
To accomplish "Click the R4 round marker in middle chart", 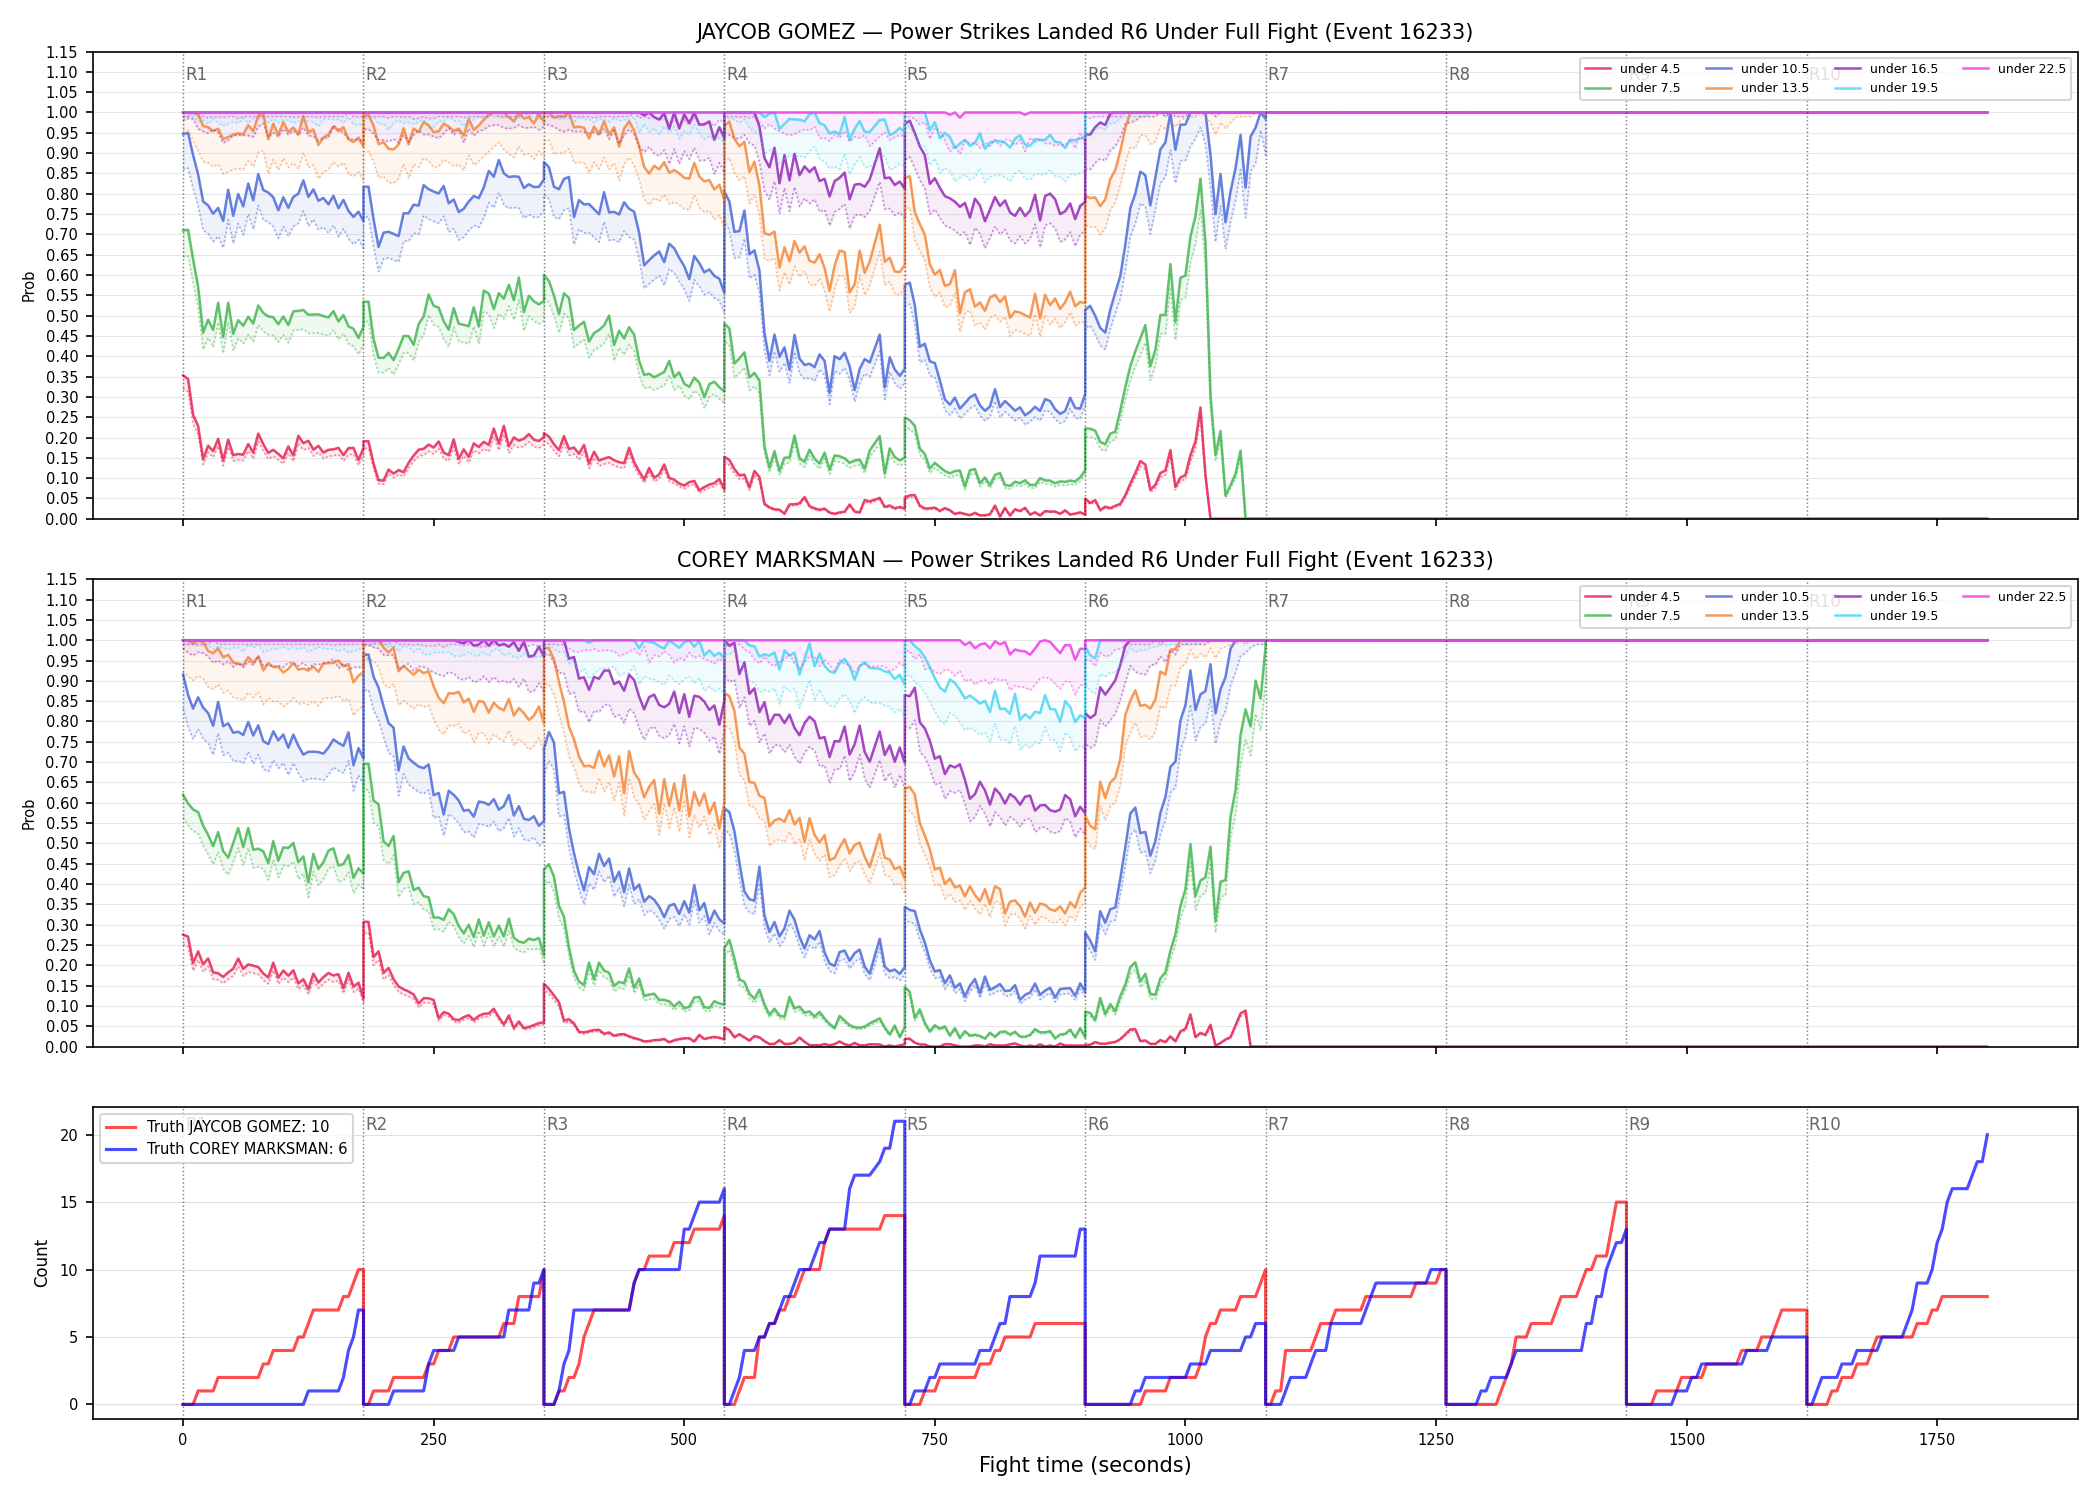I will click(x=737, y=601).
